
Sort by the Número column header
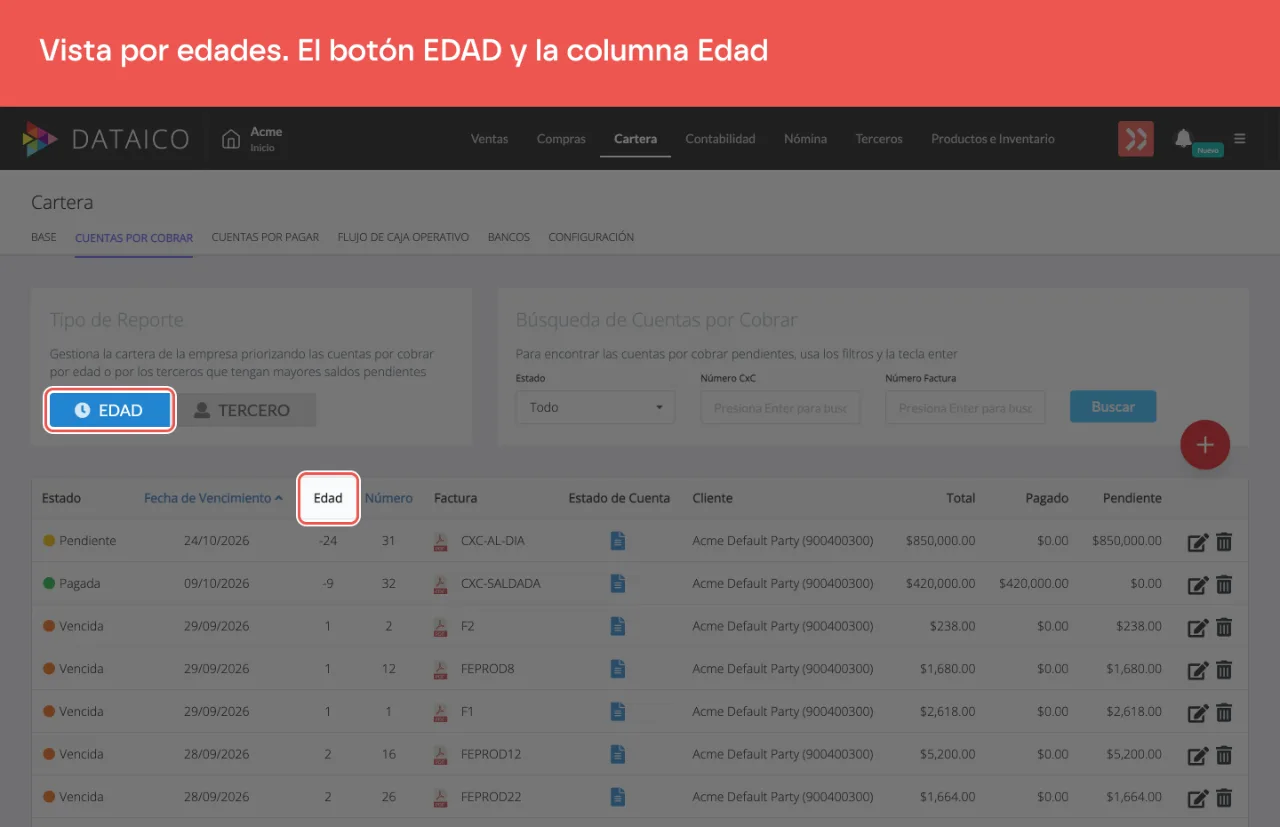(x=389, y=498)
